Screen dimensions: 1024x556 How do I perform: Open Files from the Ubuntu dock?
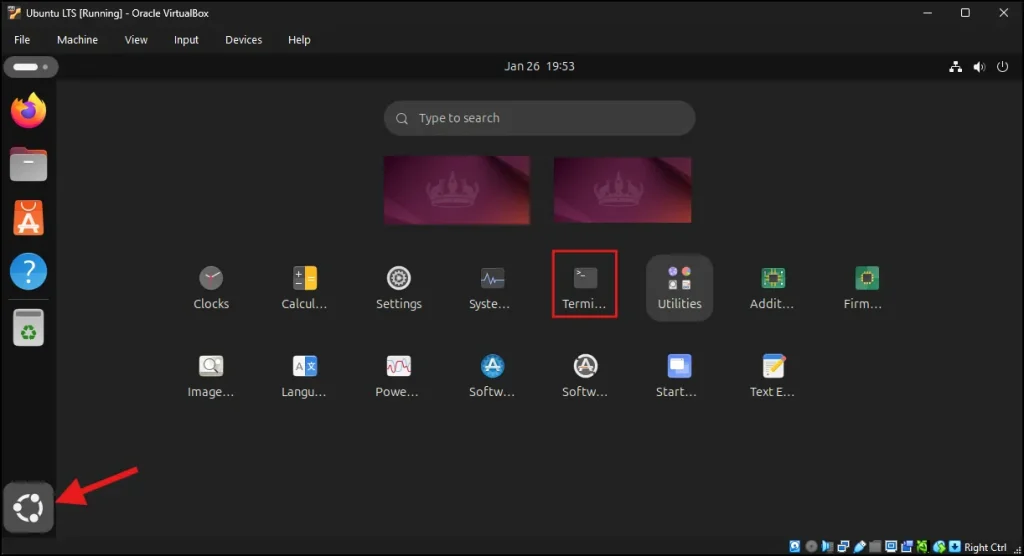28,164
